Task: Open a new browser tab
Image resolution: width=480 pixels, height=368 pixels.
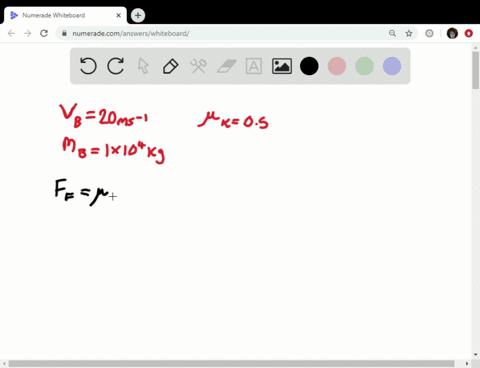Action: coord(138,15)
